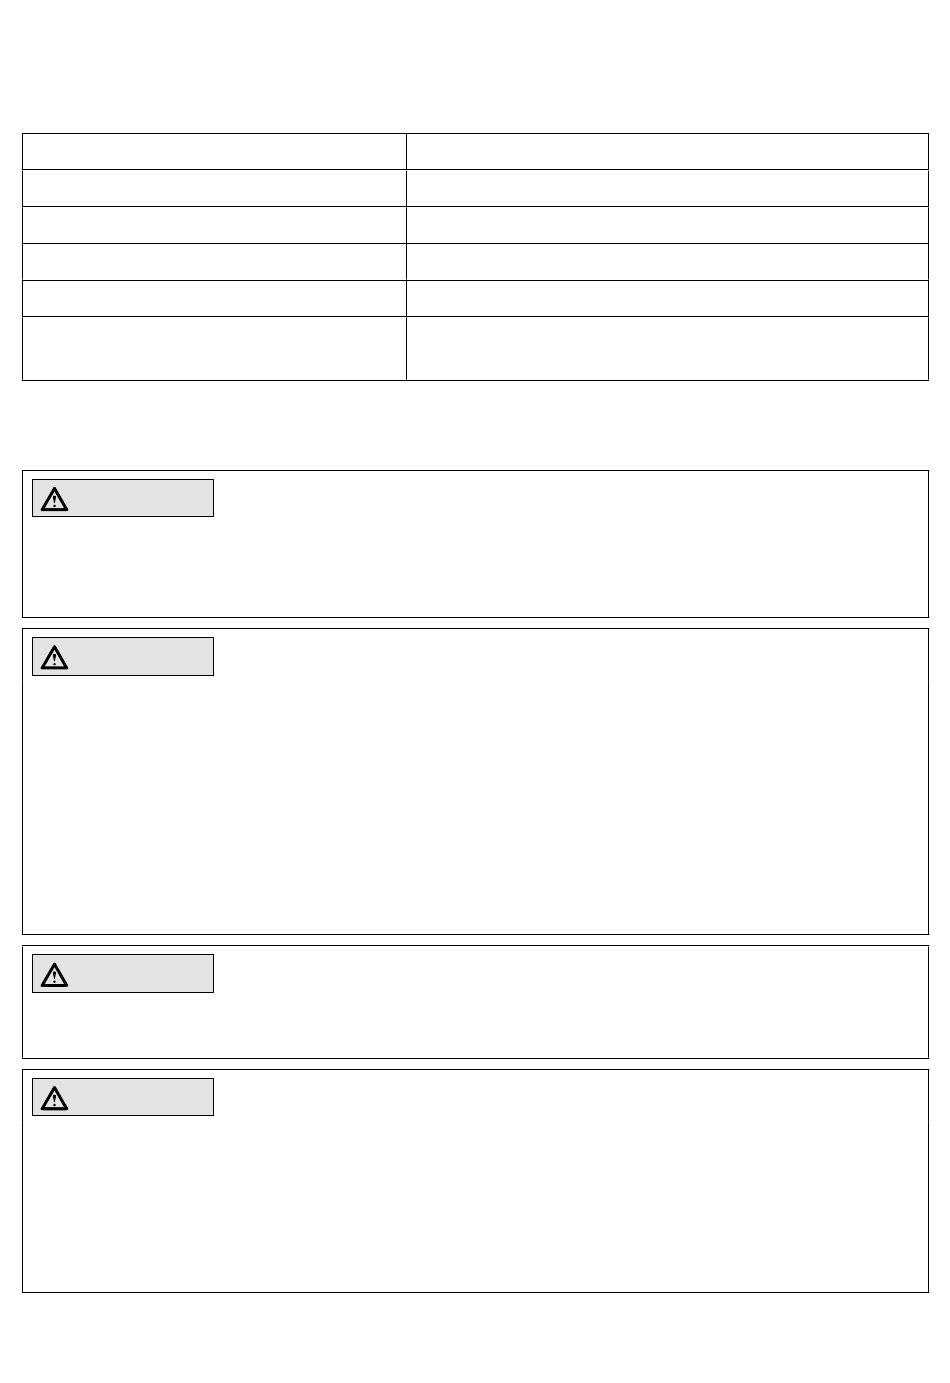Viewport: 950px width, 1383px height.
Task: Select the gray label bar of bottom notice
Action: point(123,1097)
